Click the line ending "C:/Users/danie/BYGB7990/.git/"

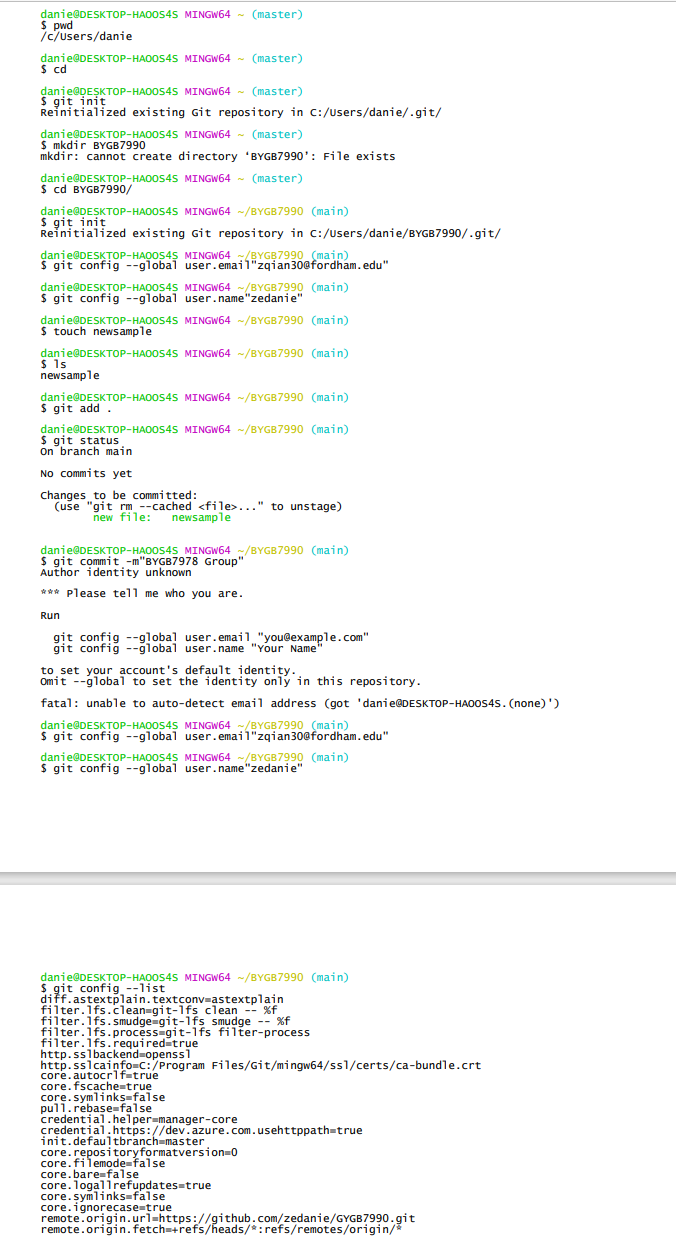tap(270, 233)
